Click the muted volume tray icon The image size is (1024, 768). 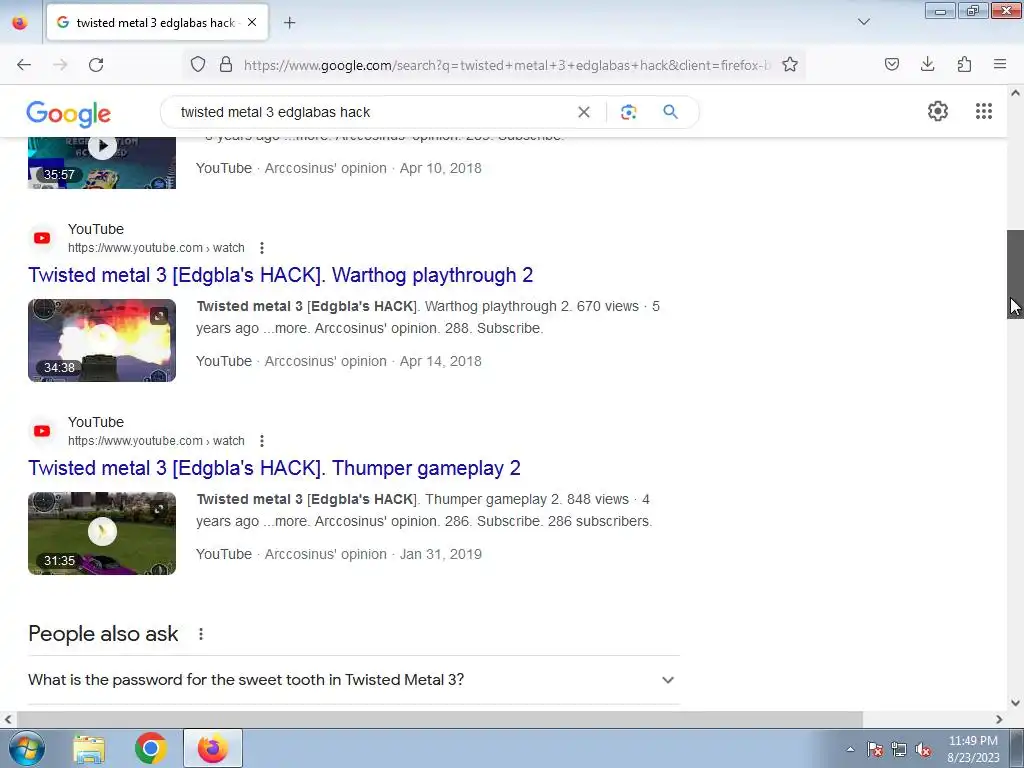923,749
